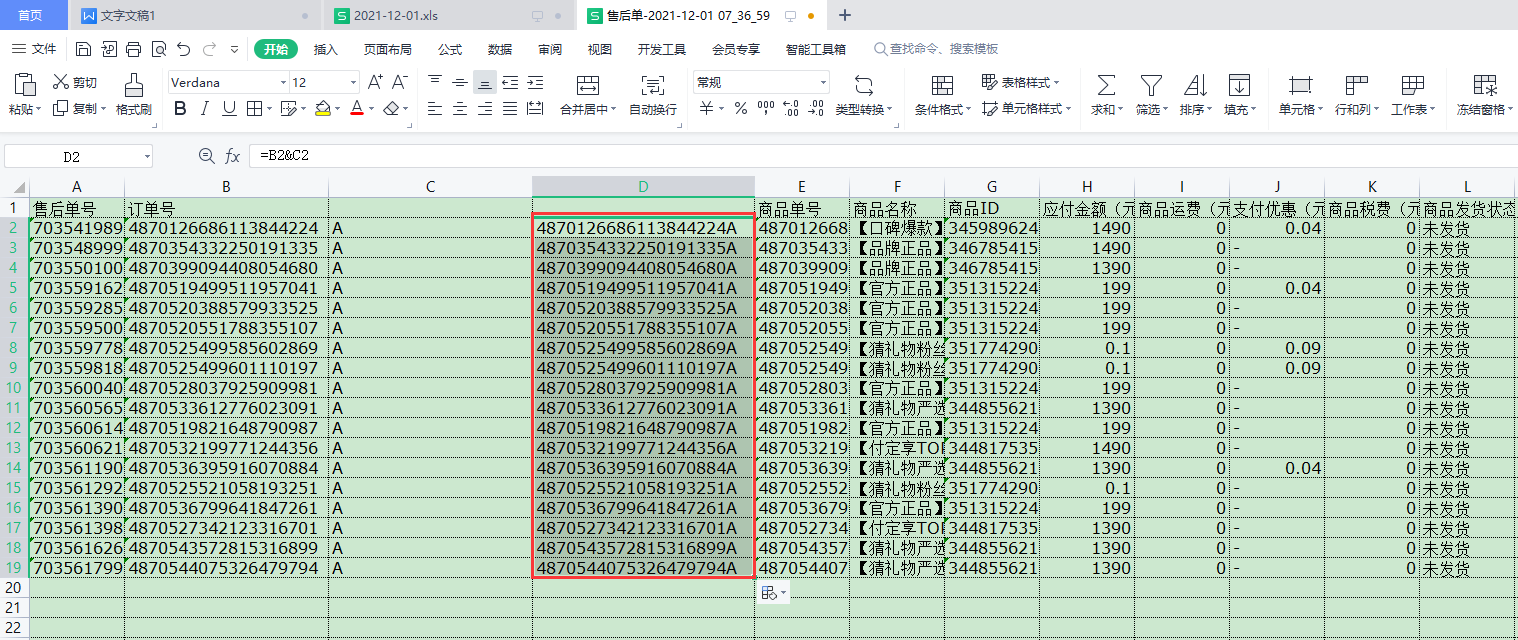1518x640 pixels.
Task: Increase indent icon
Action: 535,82
